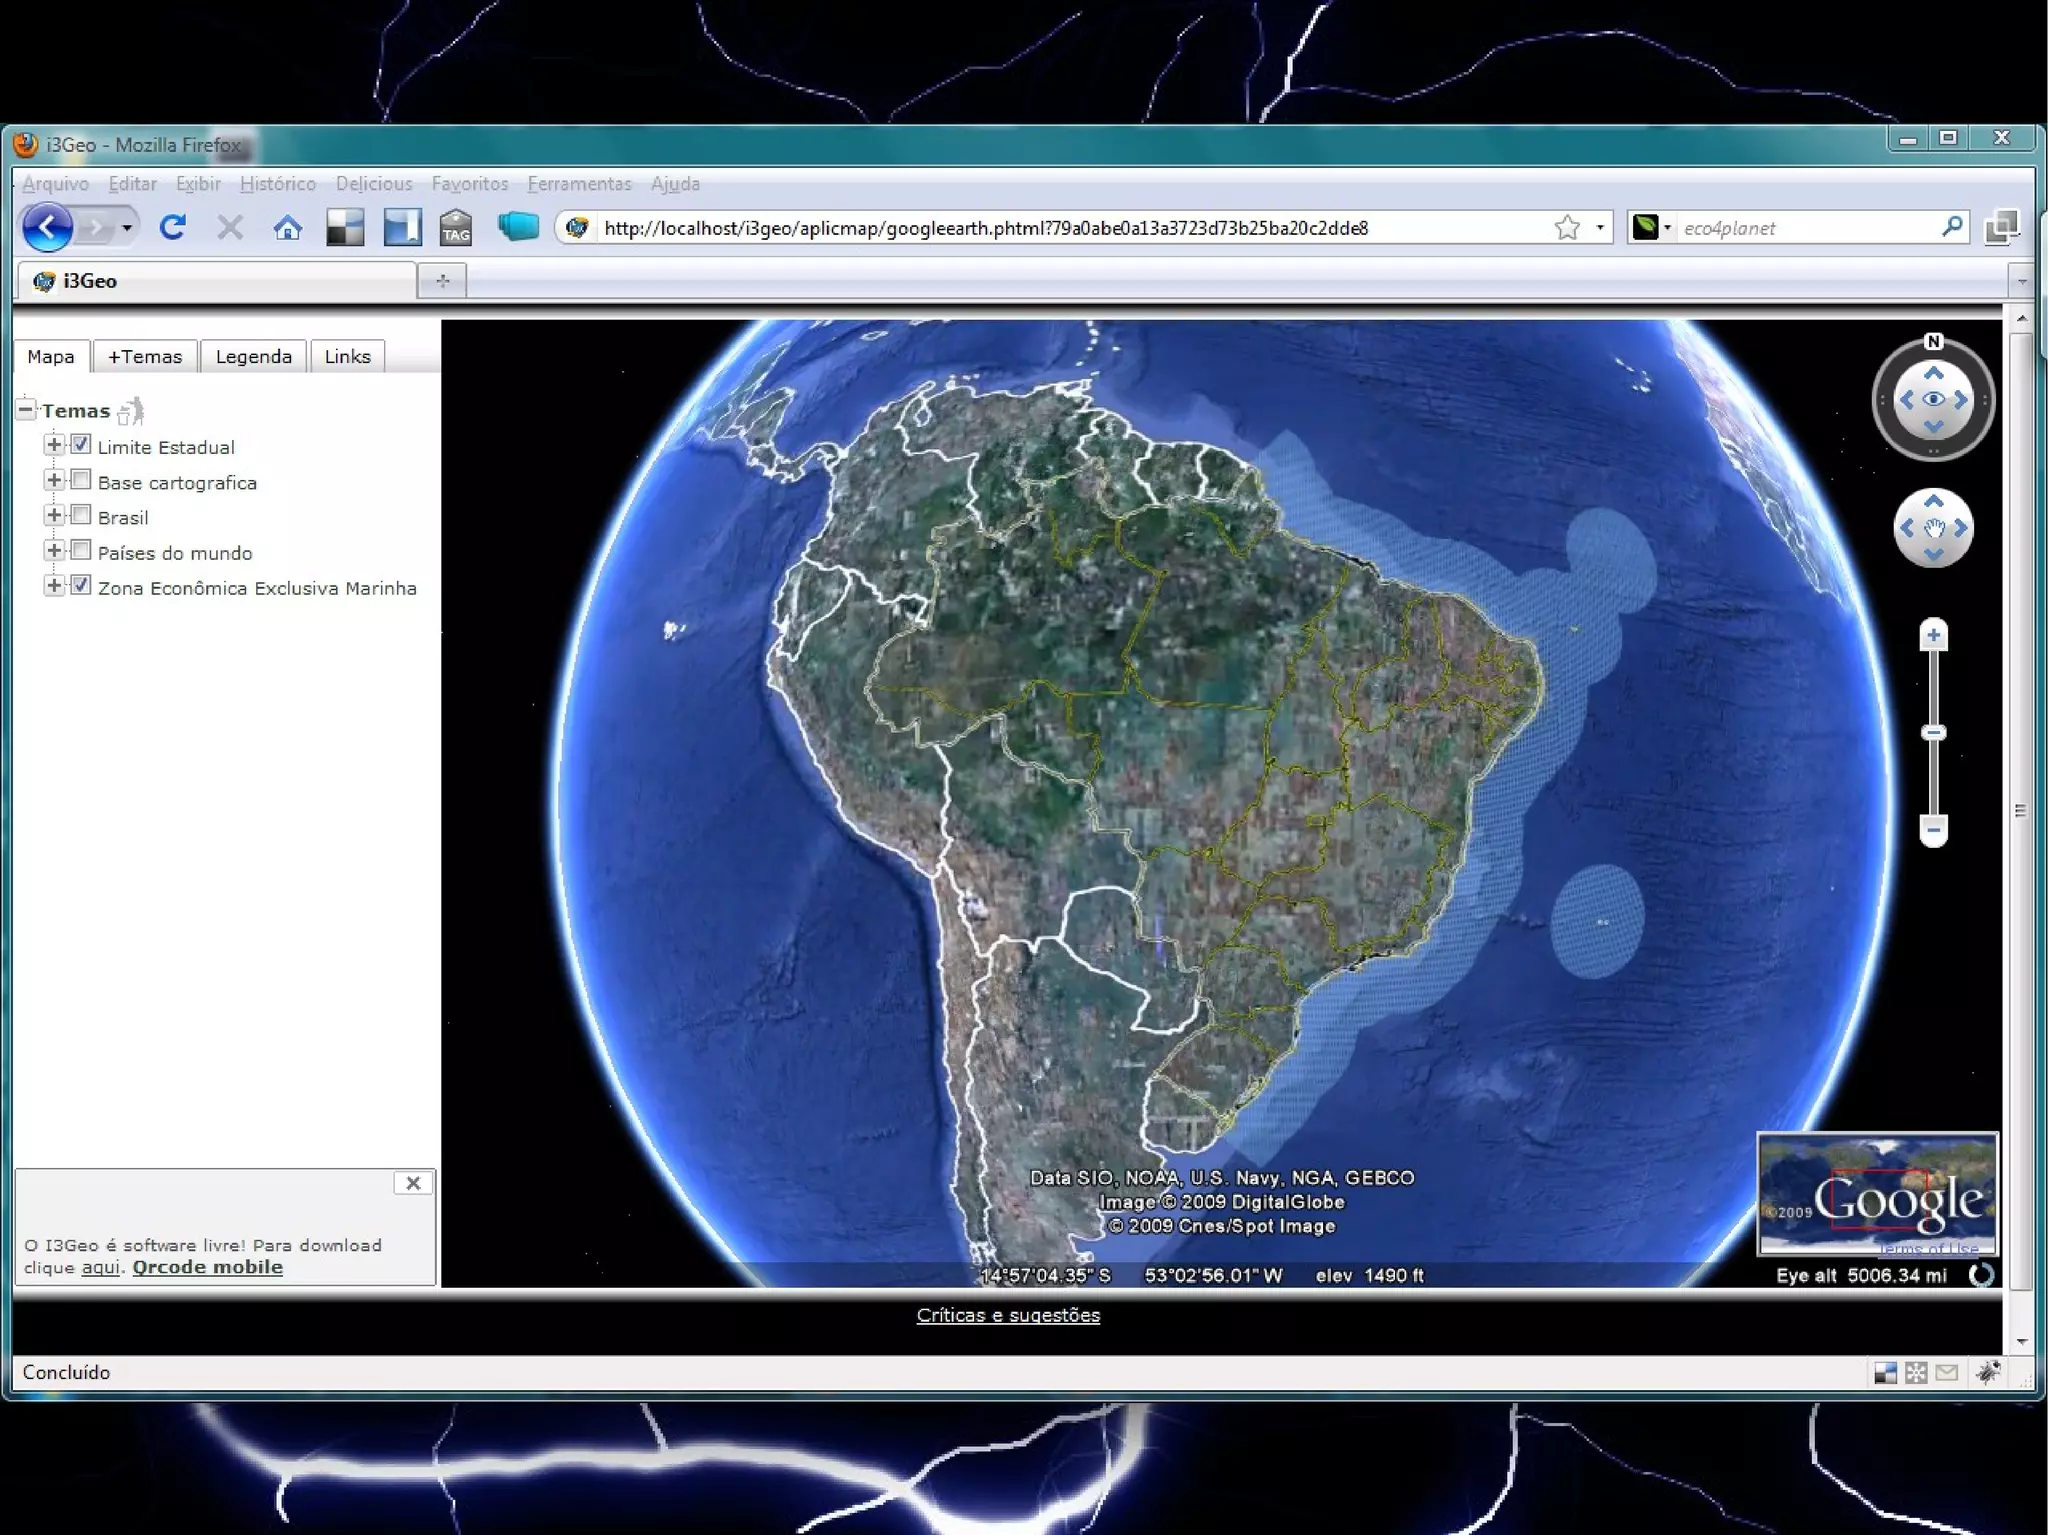This screenshot has height=1535, width=2048.
Task: Click the trash icon beside Temas
Action: click(131, 411)
